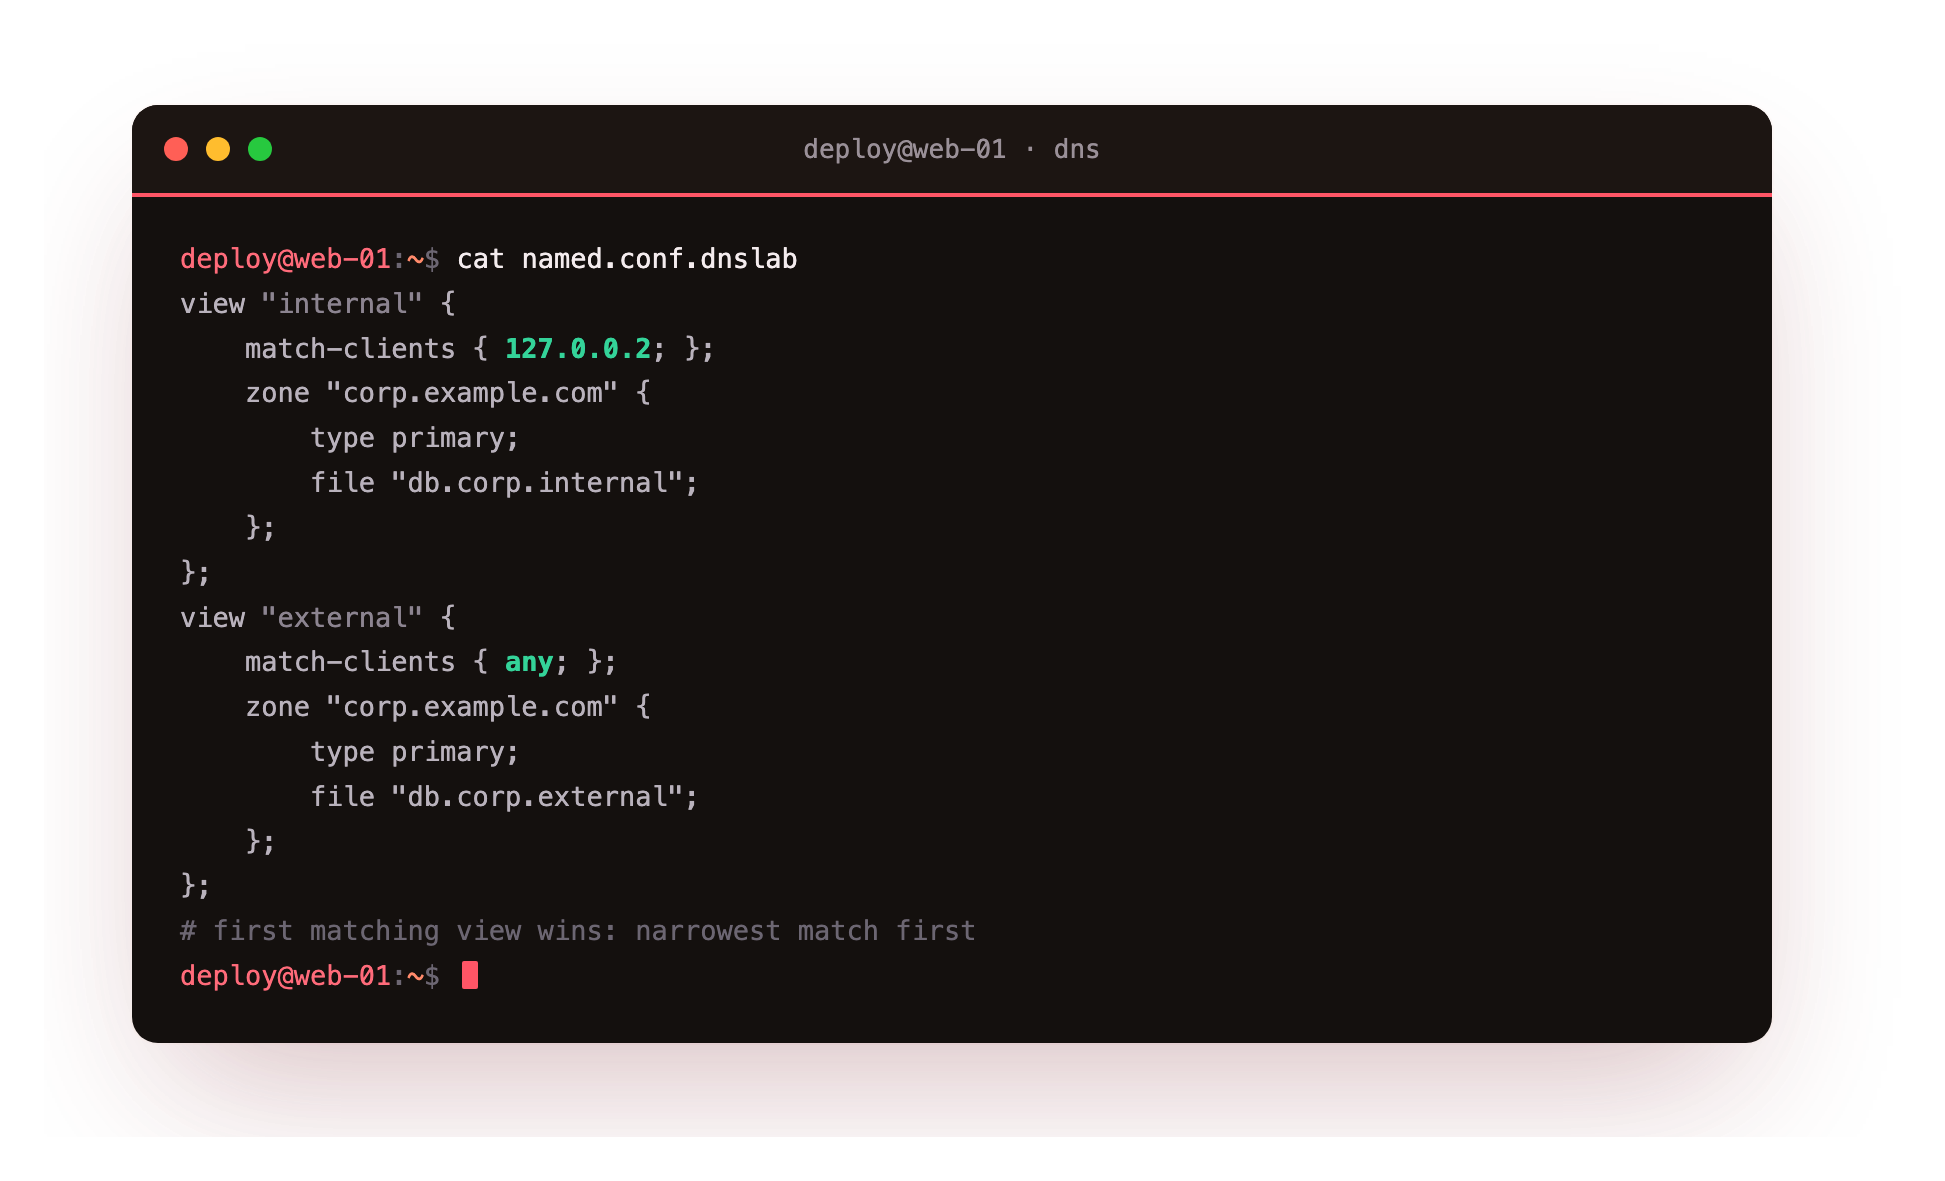The height and width of the screenshot is (1181, 1945).
Task: Click the bottom deploy@web-01 prompt
Action: [x=310, y=975]
